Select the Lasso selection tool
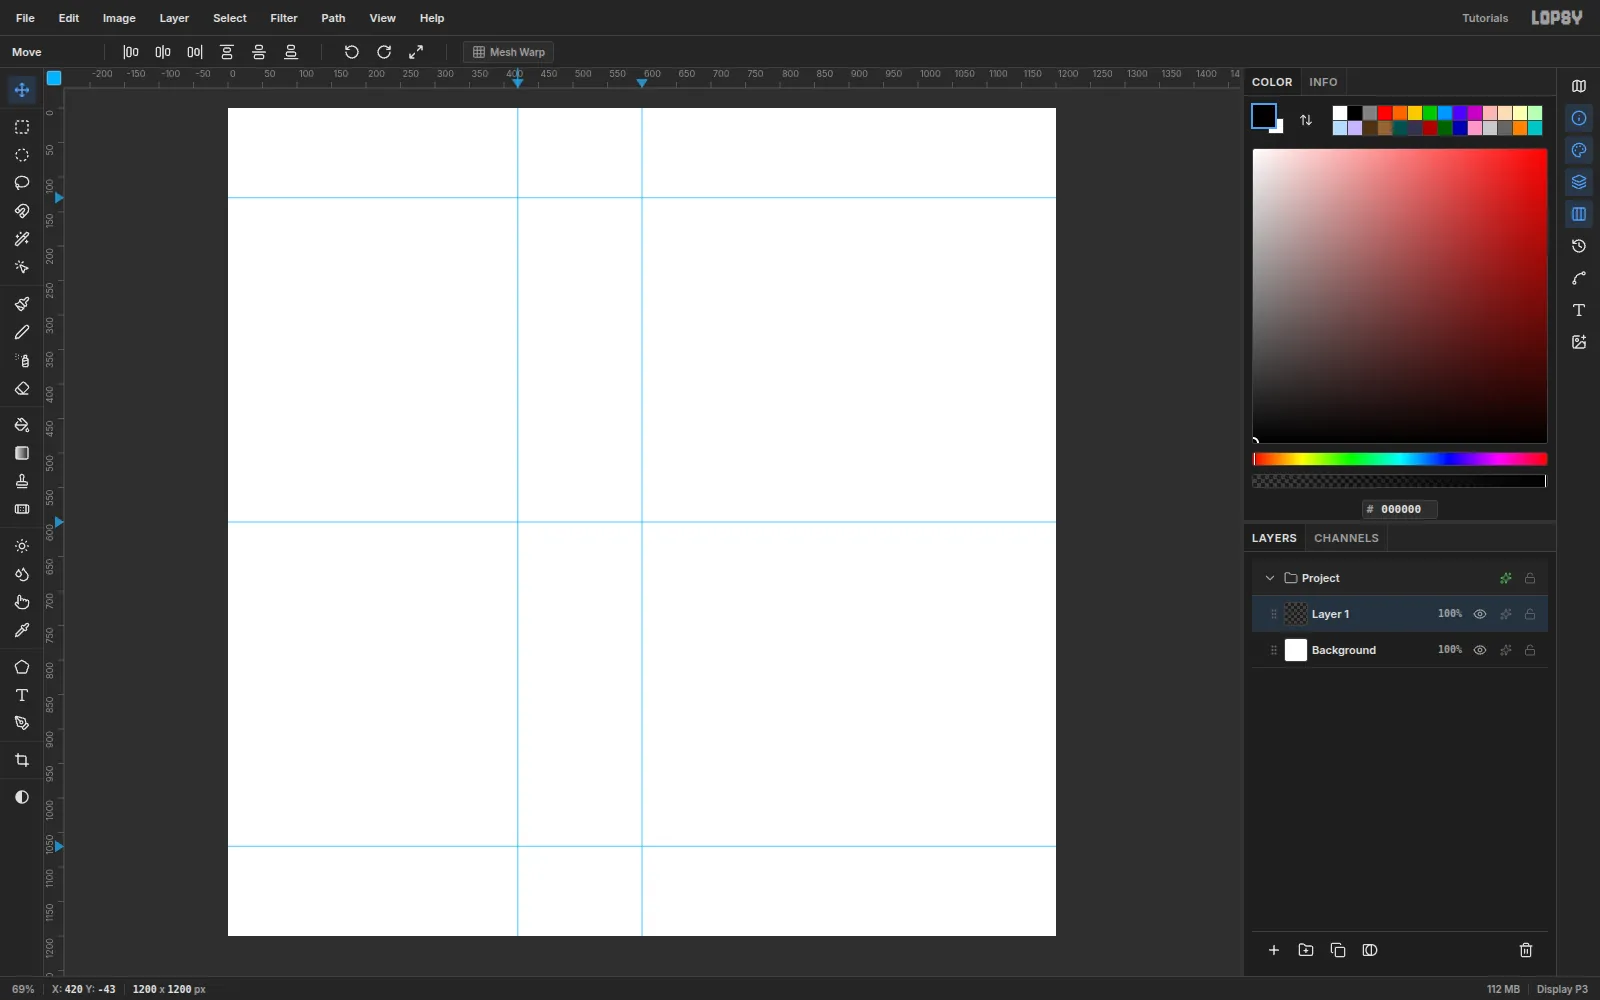Screen dimensions: 1600x1000 point(21,183)
